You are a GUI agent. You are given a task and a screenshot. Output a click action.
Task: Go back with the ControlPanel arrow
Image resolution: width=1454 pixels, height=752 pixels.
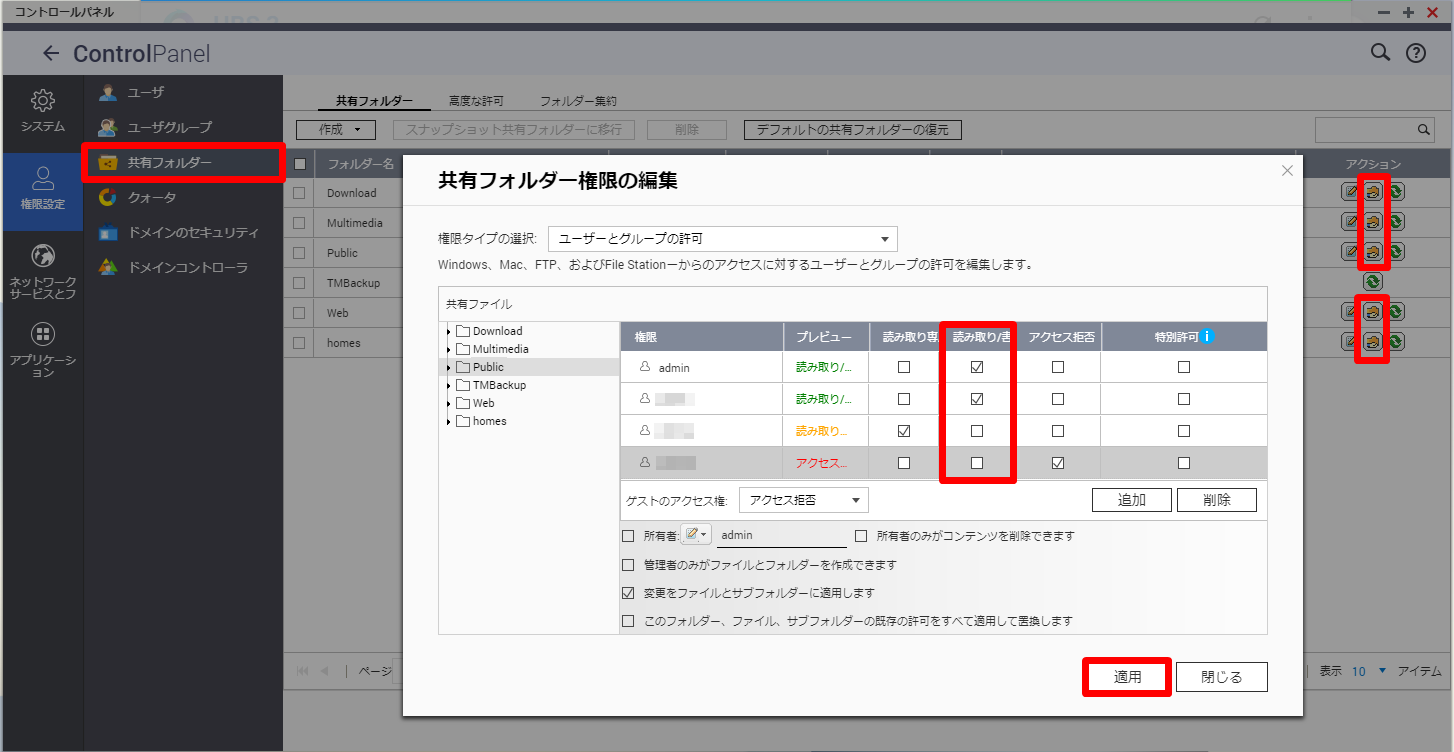[51, 53]
